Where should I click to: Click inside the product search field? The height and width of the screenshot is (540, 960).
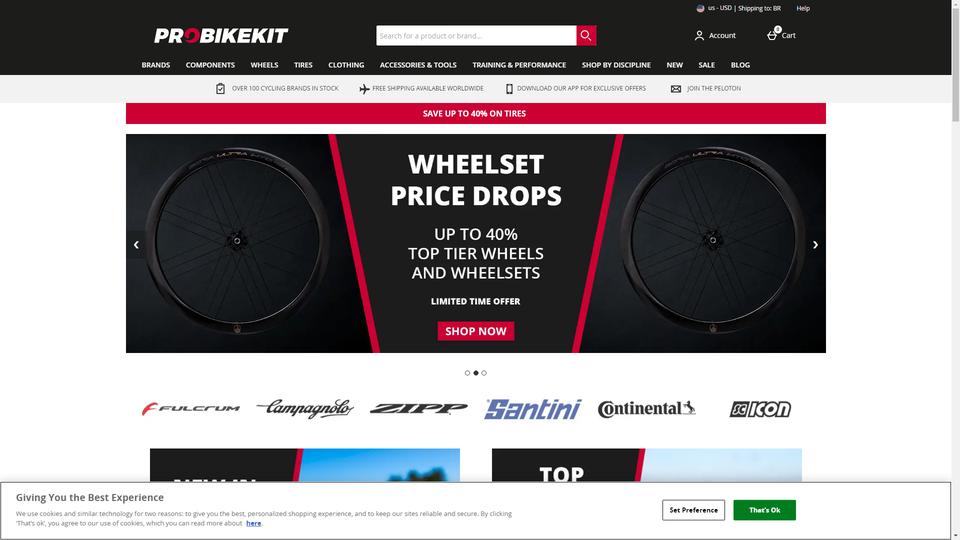[x=476, y=36]
